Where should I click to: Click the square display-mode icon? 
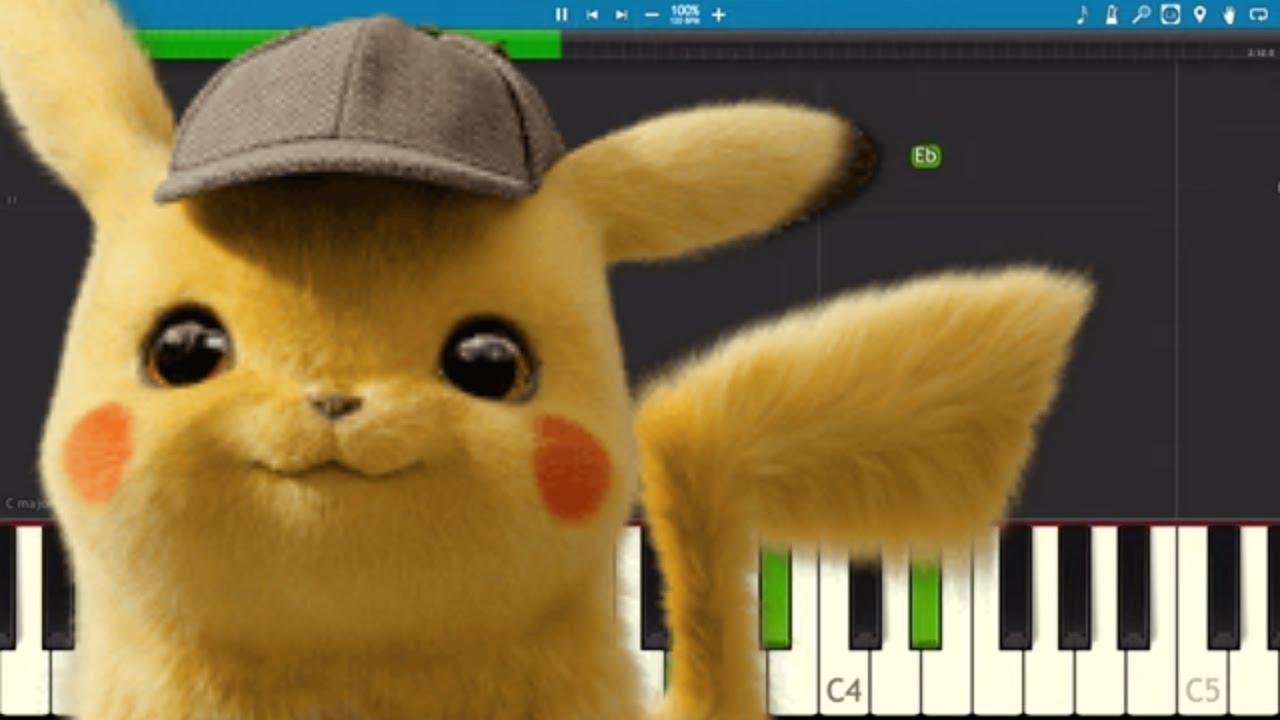pyautogui.click(x=1170, y=15)
